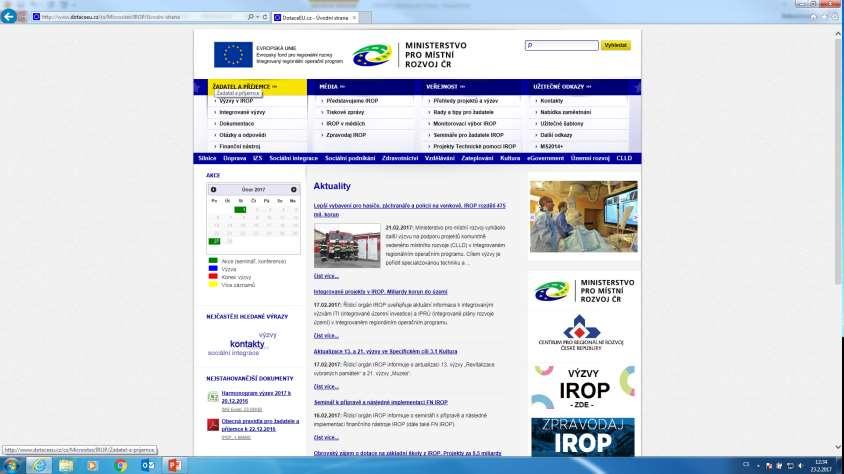Select Zpravodaj IROP menu entry
This screenshot has height=474, width=844.
(346, 135)
